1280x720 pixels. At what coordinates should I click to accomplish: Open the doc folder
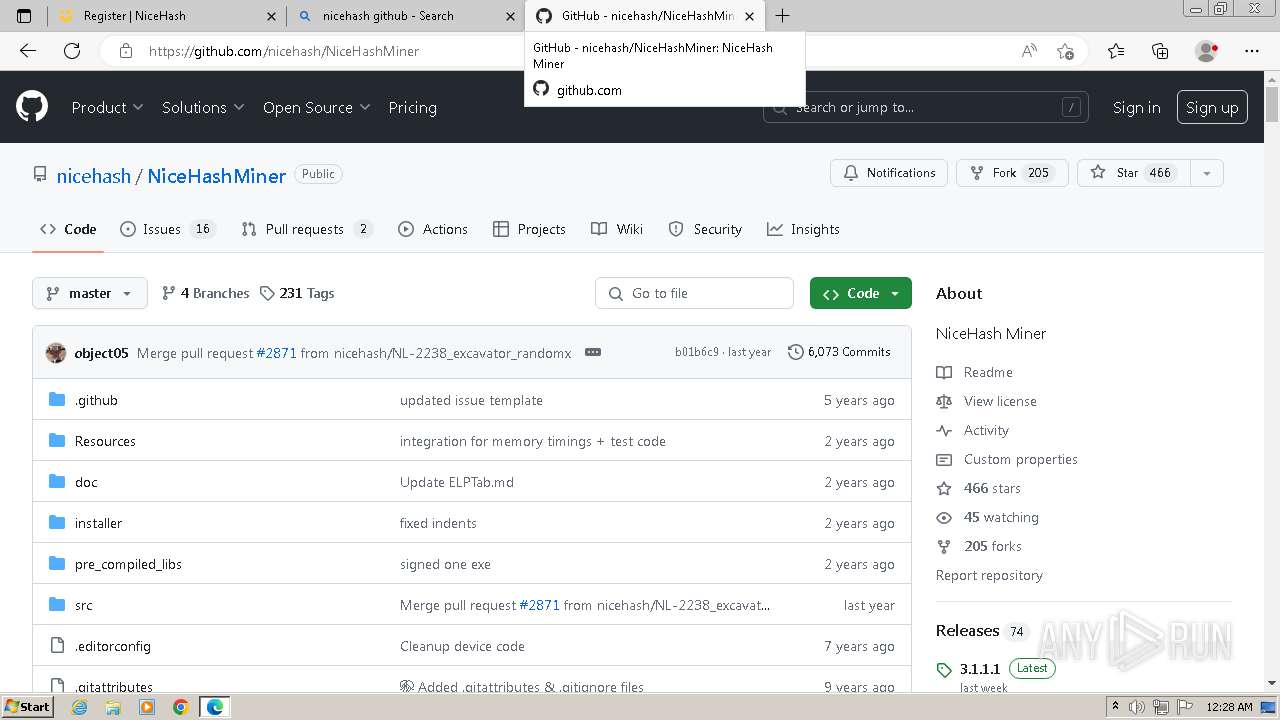(x=86, y=482)
